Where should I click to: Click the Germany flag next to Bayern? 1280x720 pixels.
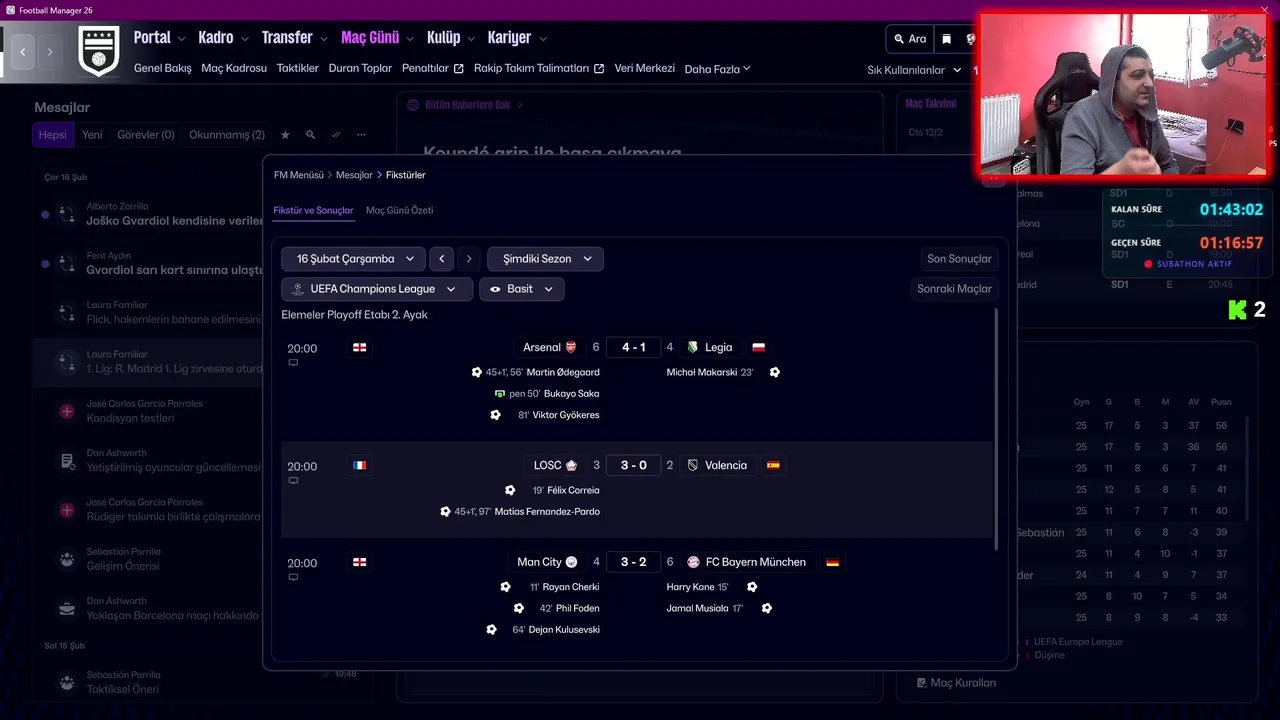832,562
